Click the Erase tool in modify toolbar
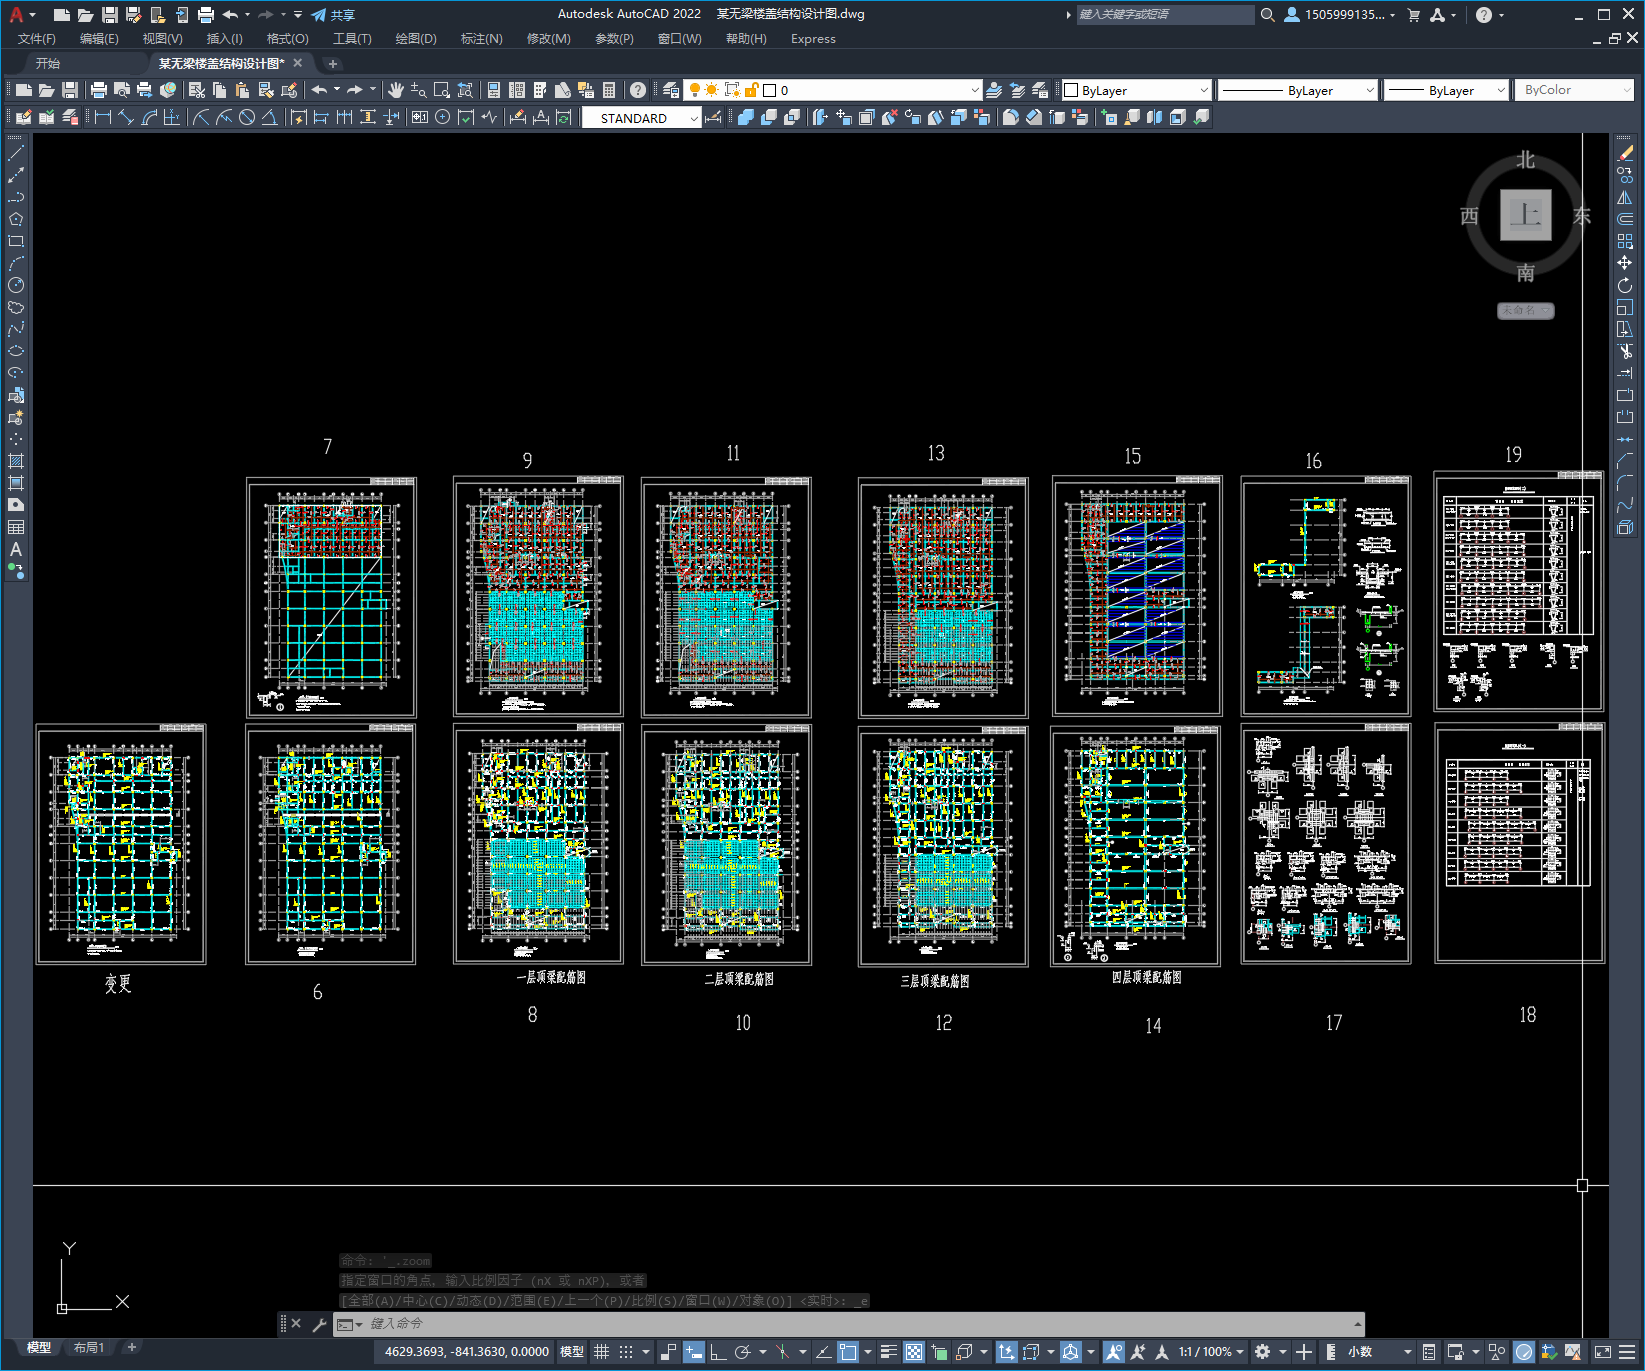 coord(1625,153)
